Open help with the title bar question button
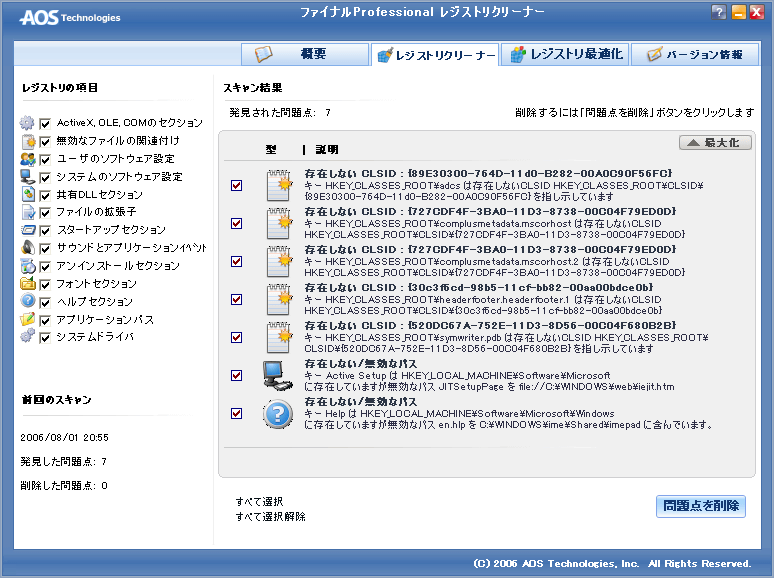Screen dimensions: 774x578 point(719,12)
